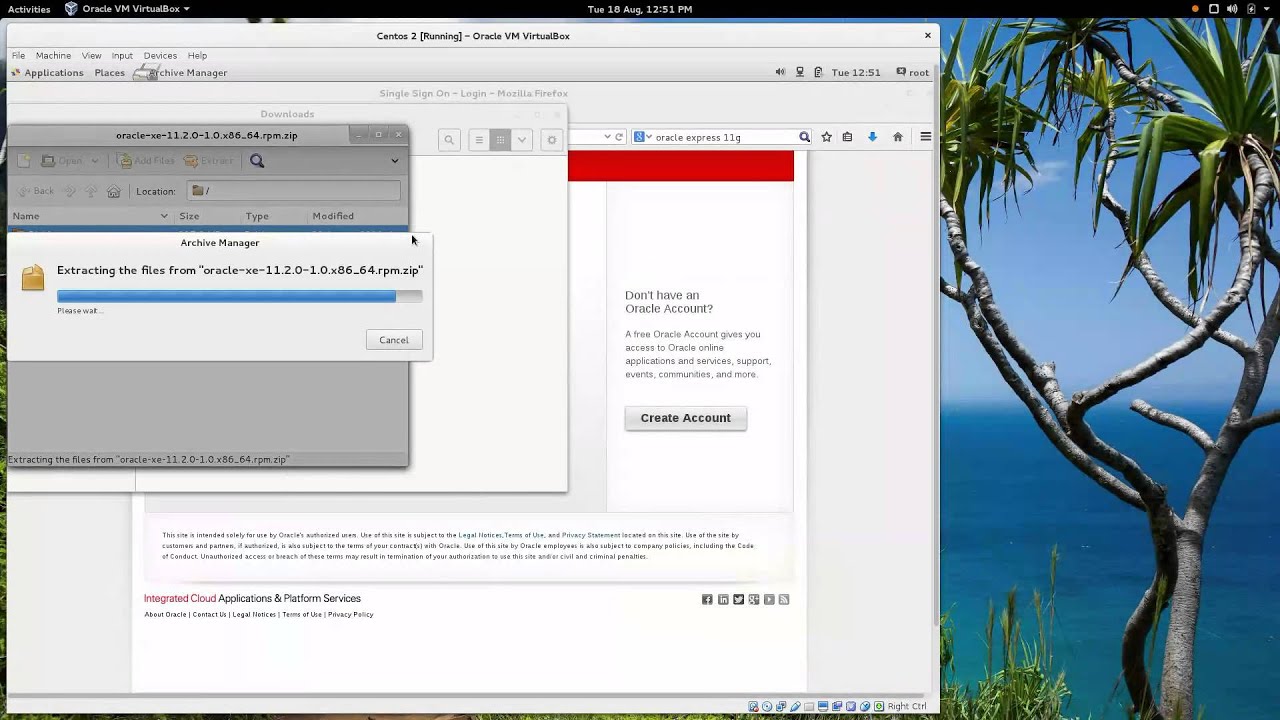Click the Location path field
Viewport: 1280px width, 720px height.
point(293,191)
